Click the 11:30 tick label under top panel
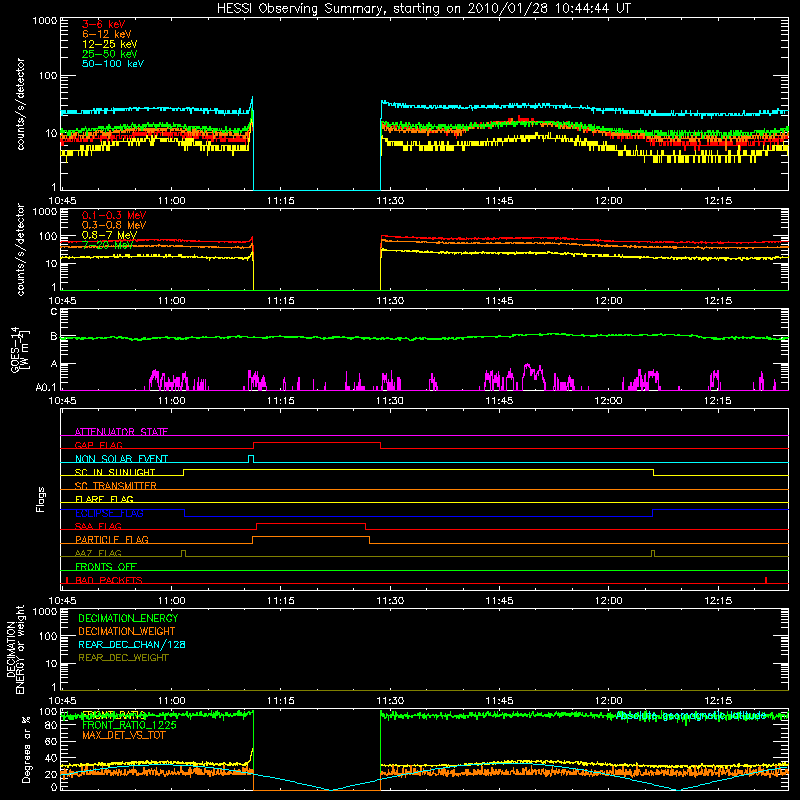 pyautogui.click(x=390, y=201)
